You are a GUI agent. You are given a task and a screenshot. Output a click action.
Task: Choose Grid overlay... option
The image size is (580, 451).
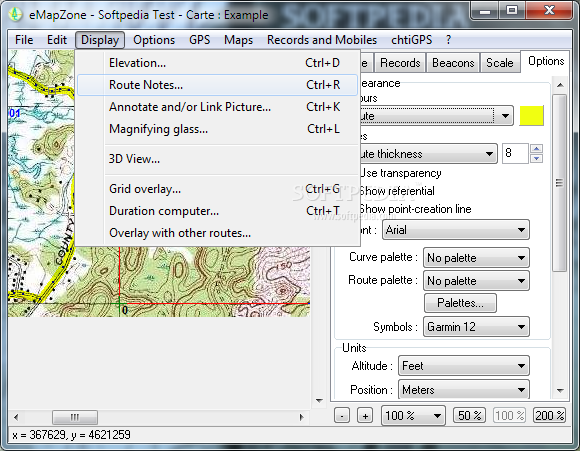click(x=218, y=189)
